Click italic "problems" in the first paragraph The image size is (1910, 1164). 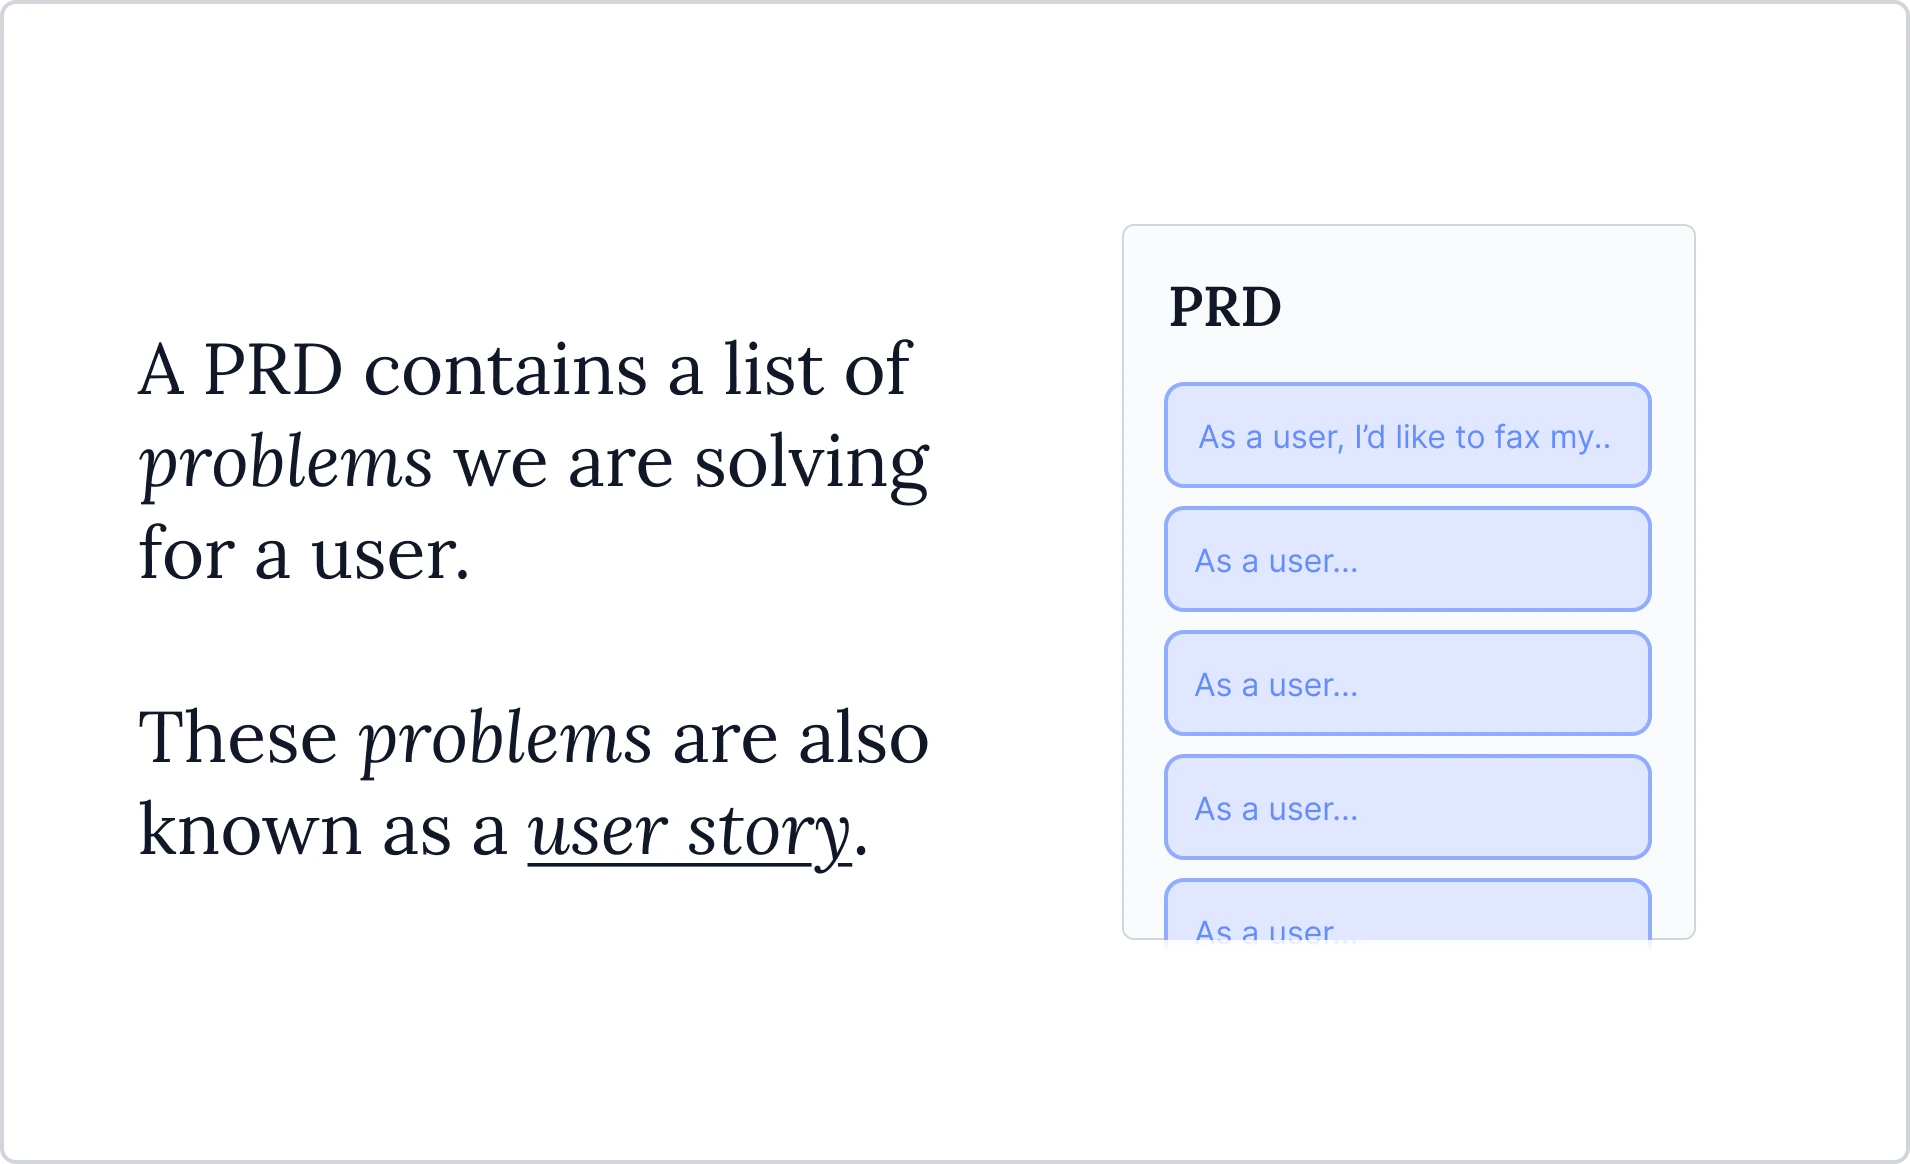click(286, 463)
